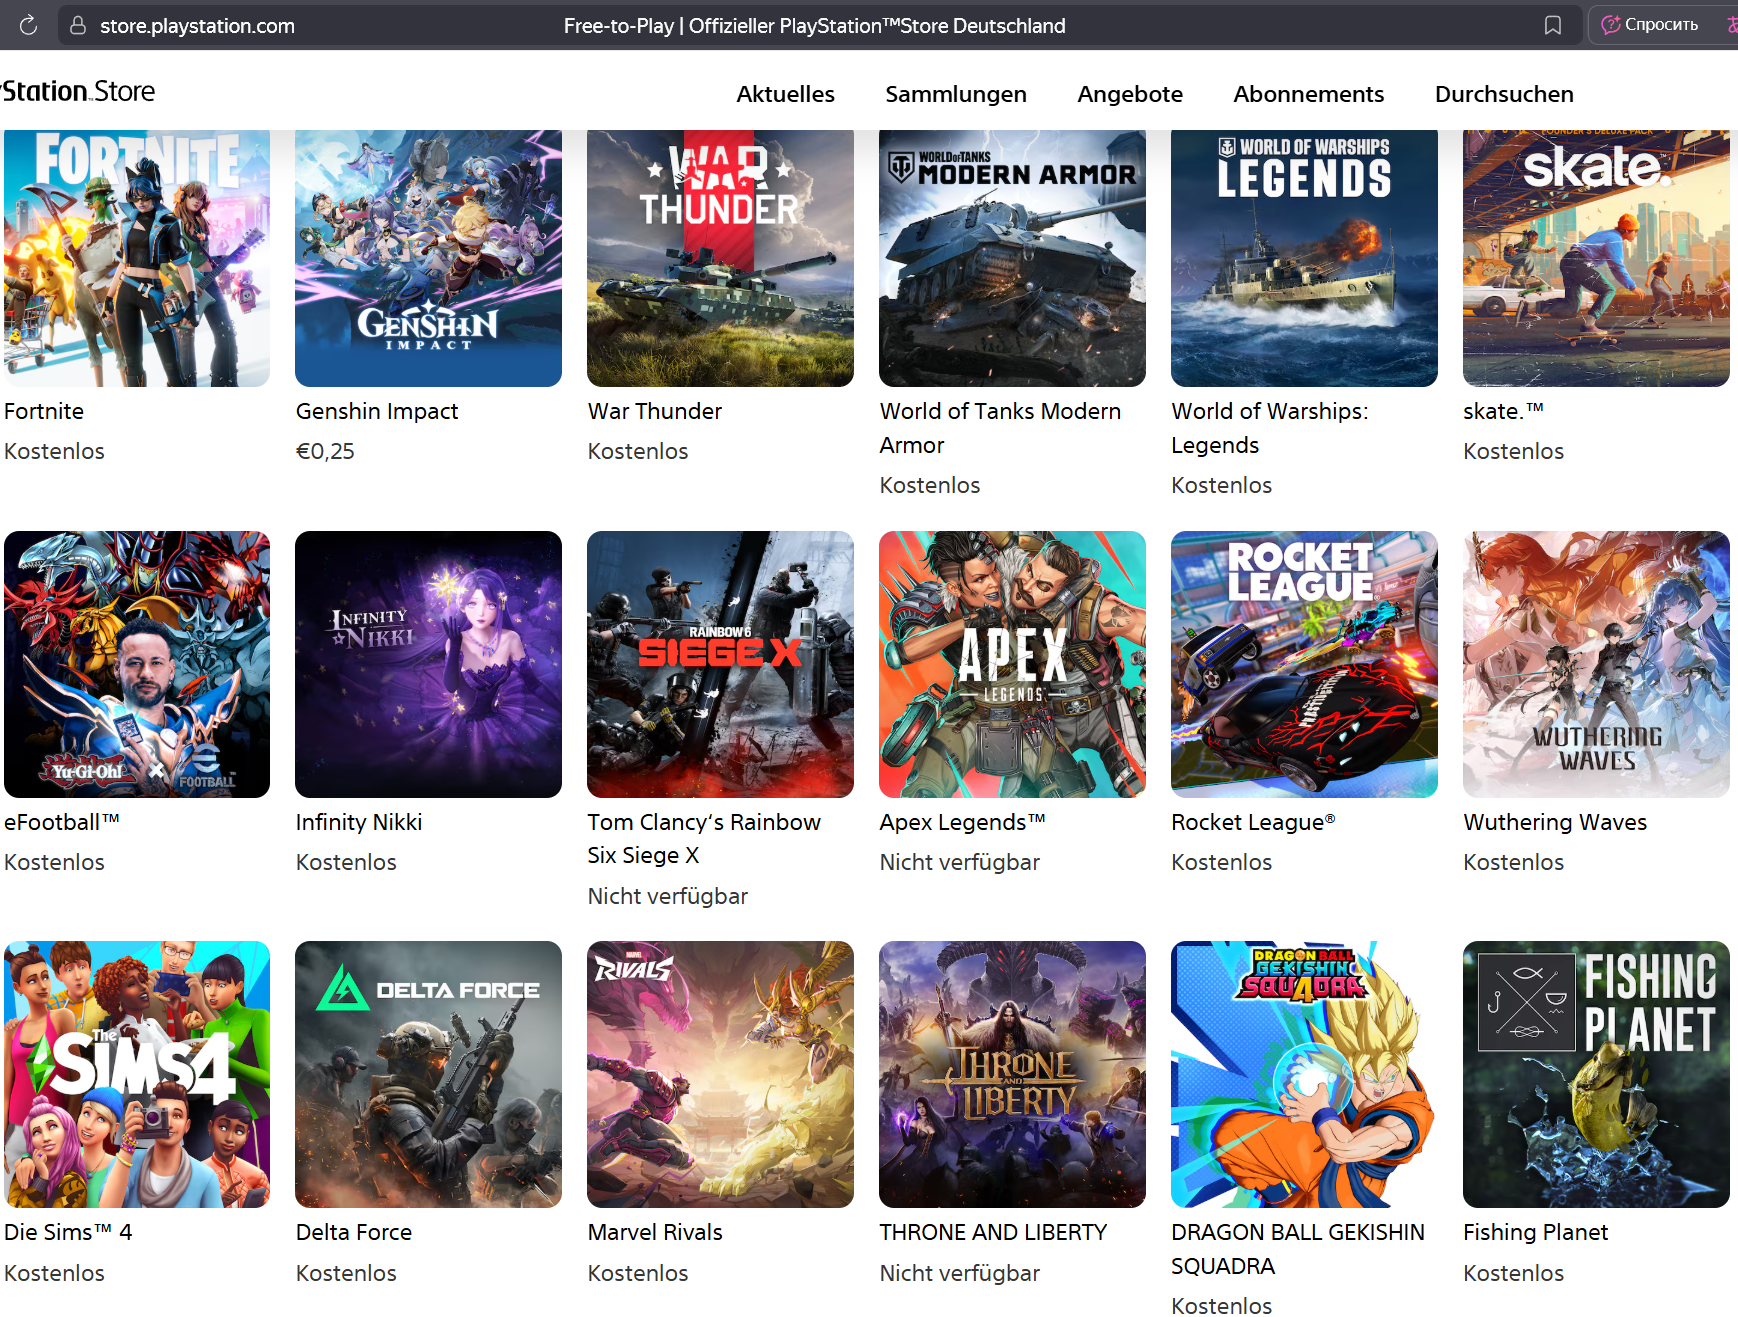Open the Apex Legends cover image
Viewport: 1738px width, 1317px height.
[x=1012, y=664]
